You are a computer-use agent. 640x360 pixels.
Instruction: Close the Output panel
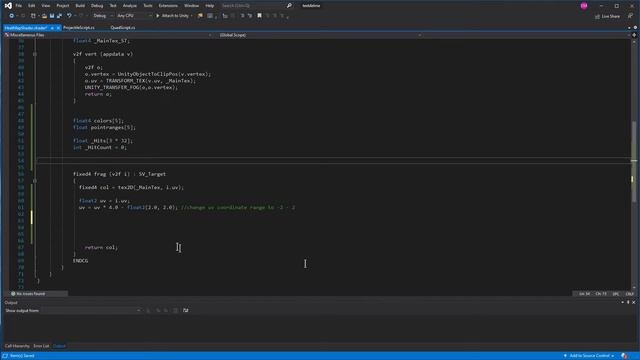coord(633,302)
